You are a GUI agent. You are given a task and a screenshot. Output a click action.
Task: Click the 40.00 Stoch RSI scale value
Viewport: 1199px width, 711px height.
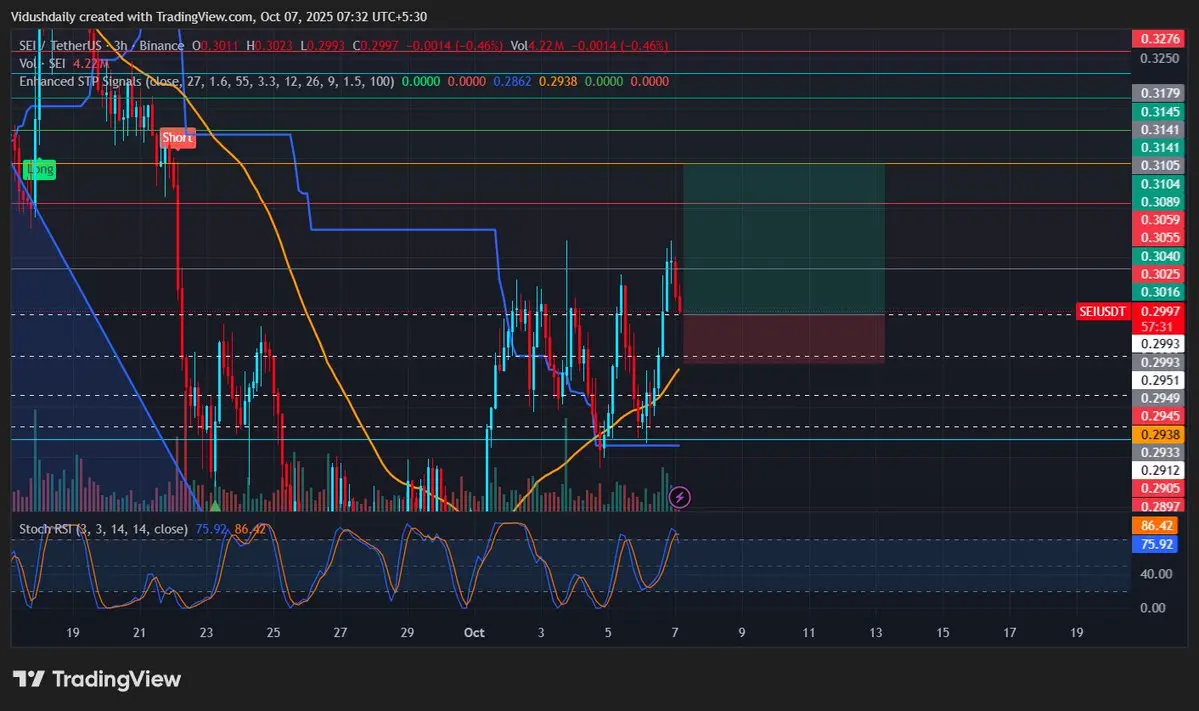pos(1156,574)
